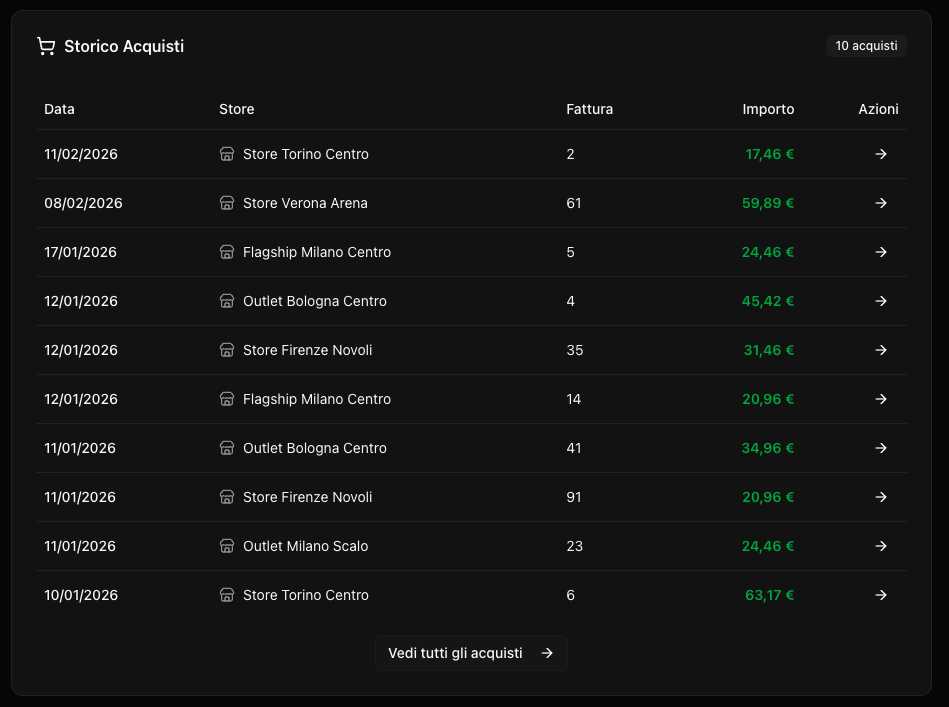Click arrow for invoice 91 purchase
949x707 pixels.
click(881, 498)
